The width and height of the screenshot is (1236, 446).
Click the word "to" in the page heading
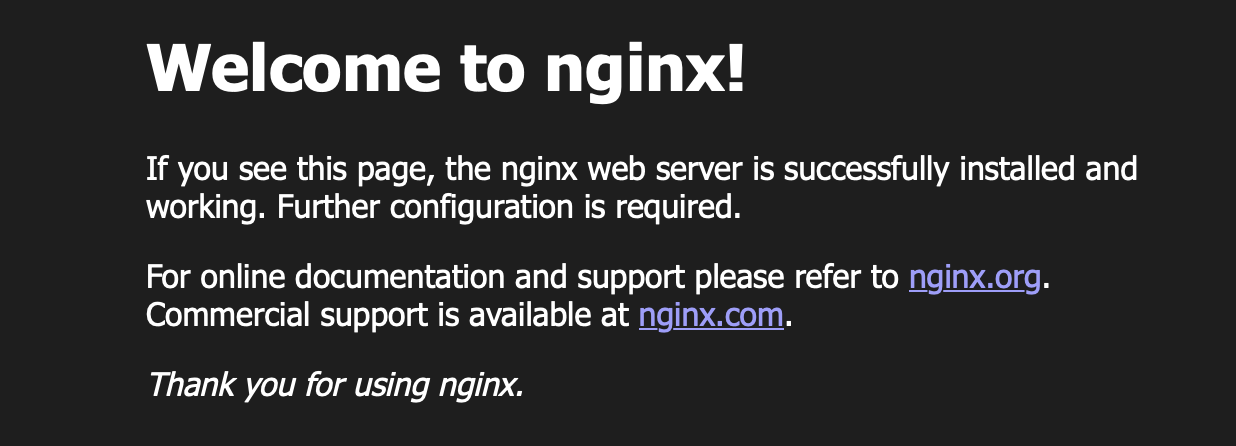pyautogui.click(x=492, y=70)
